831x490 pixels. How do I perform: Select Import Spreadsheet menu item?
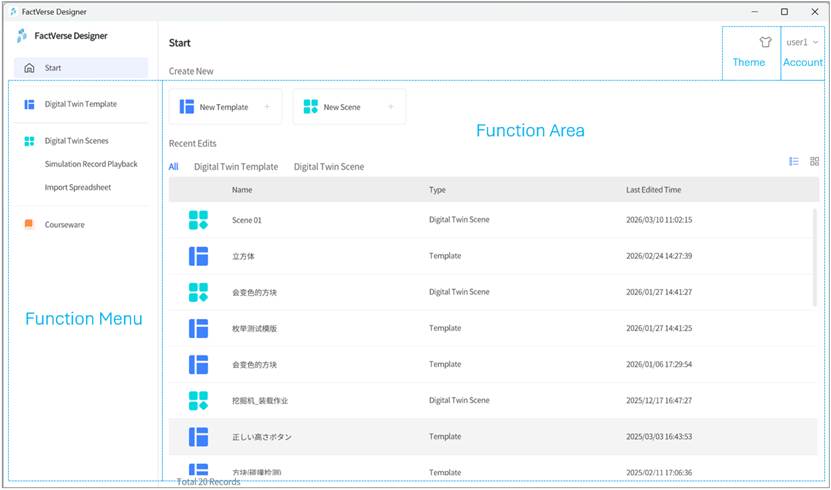coord(78,187)
